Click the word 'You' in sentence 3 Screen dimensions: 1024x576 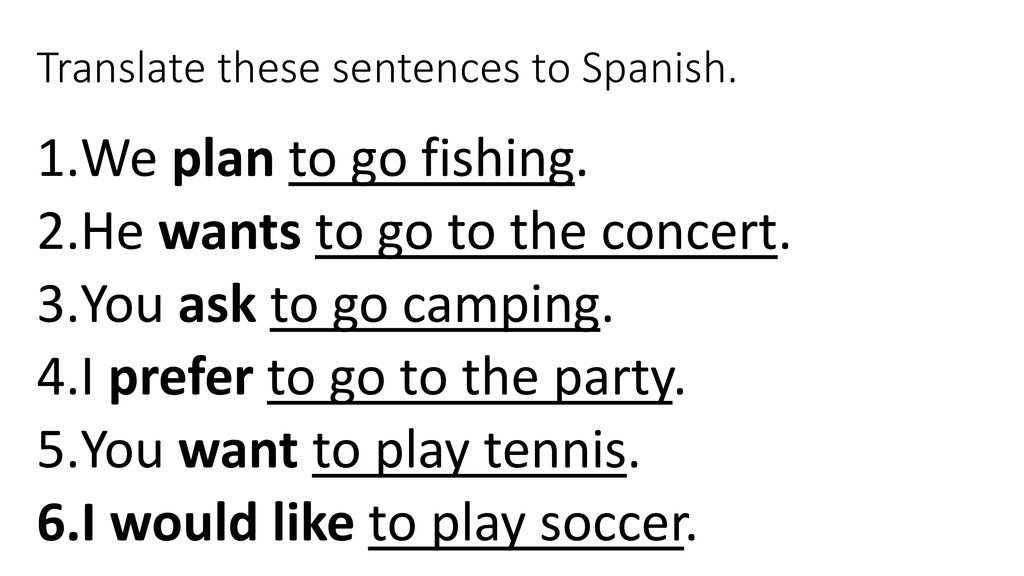[123, 306]
